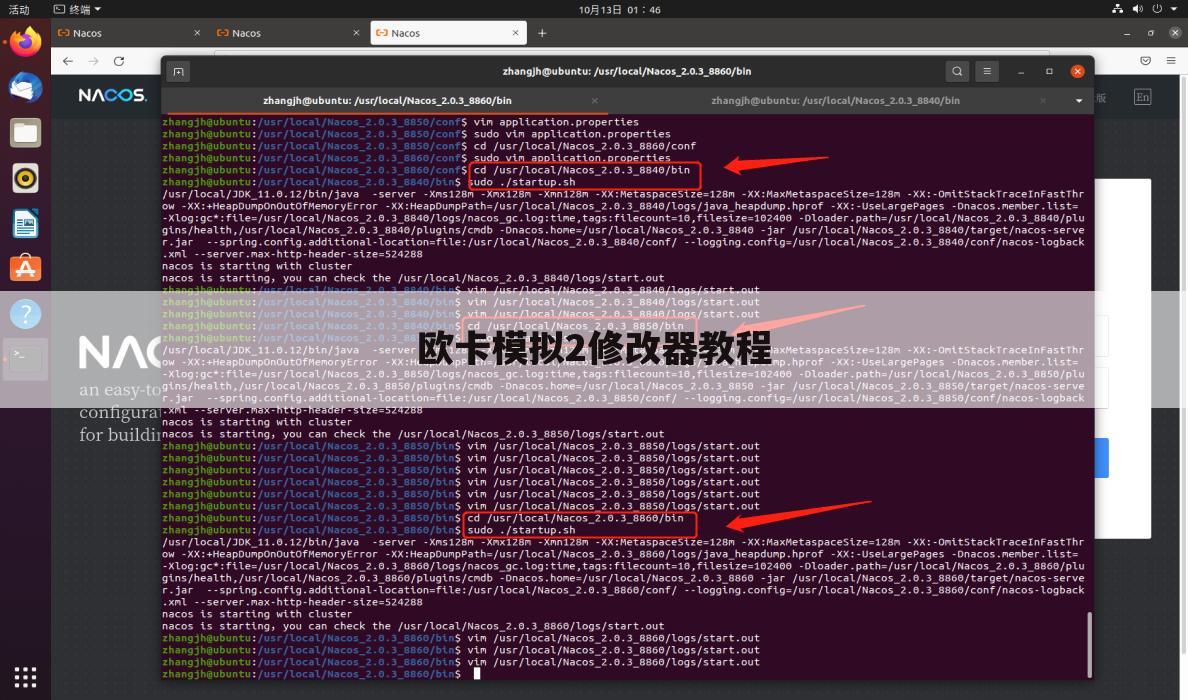The image size is (1188, 700).
Task: Open Ubuntu Software dock icon
Action: click(x=25, y=268)
